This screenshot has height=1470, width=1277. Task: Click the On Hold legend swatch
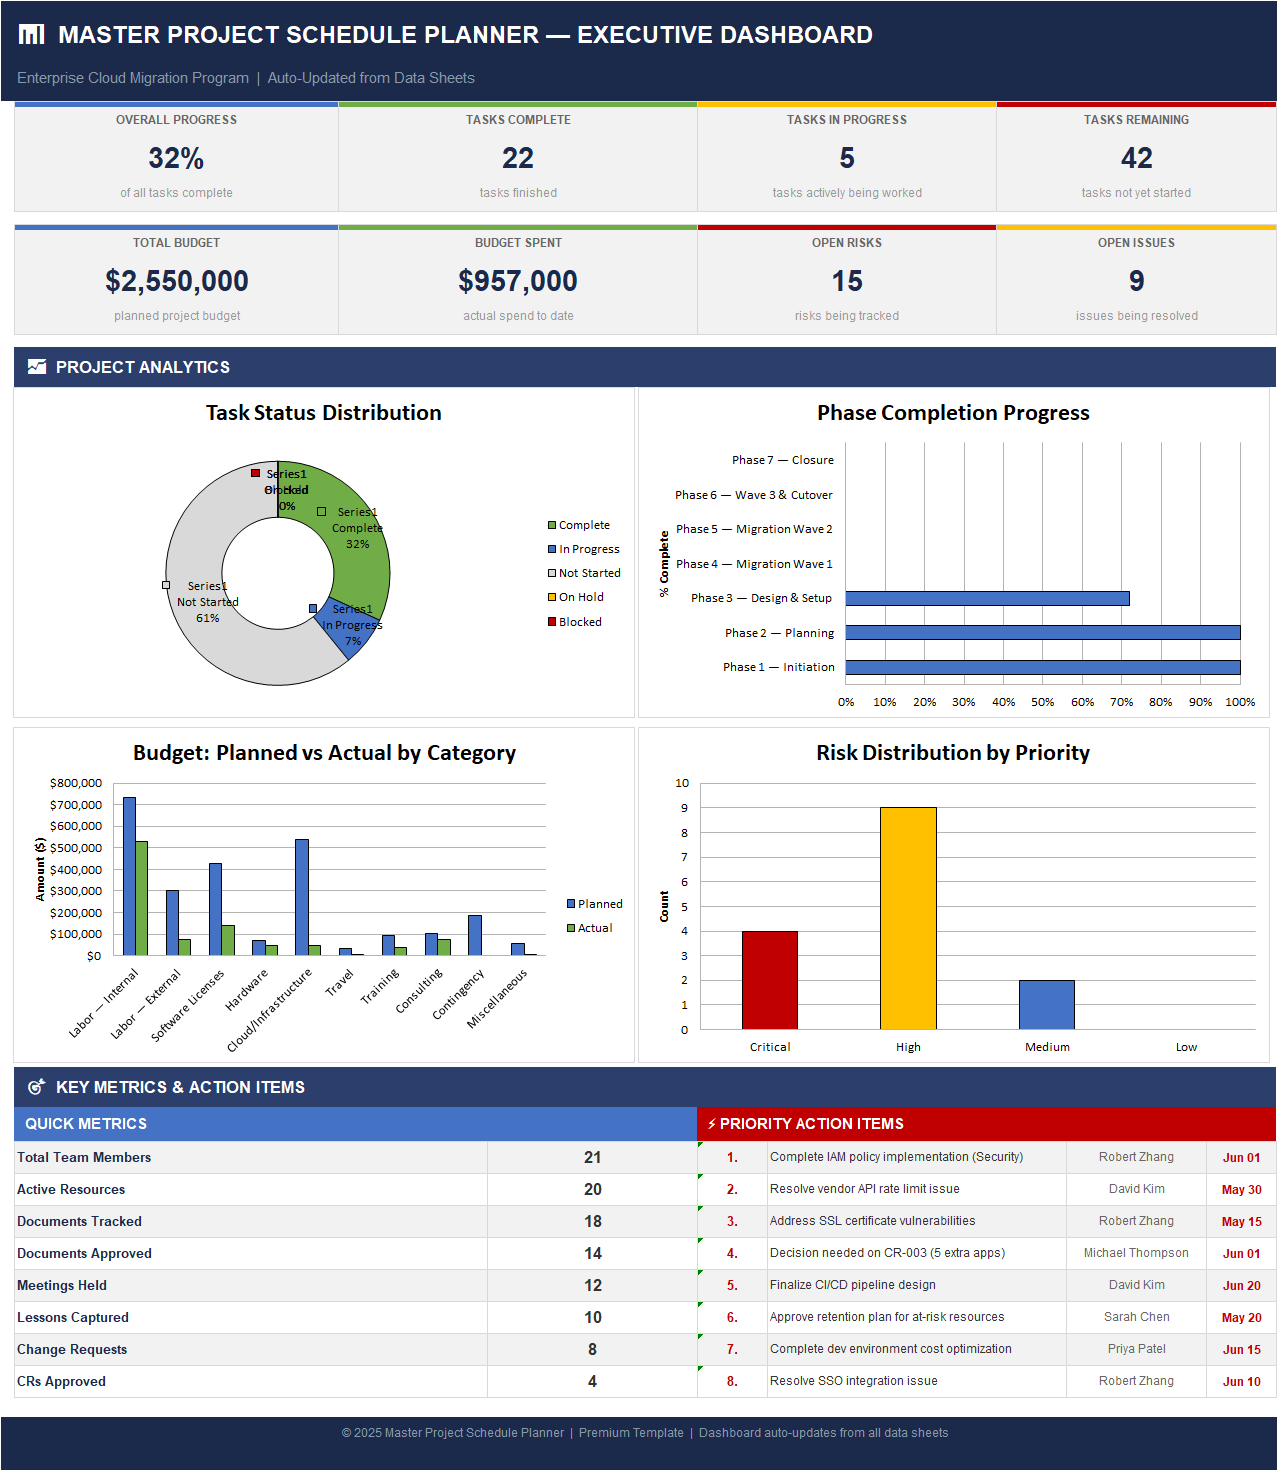(x=552, y=597)
